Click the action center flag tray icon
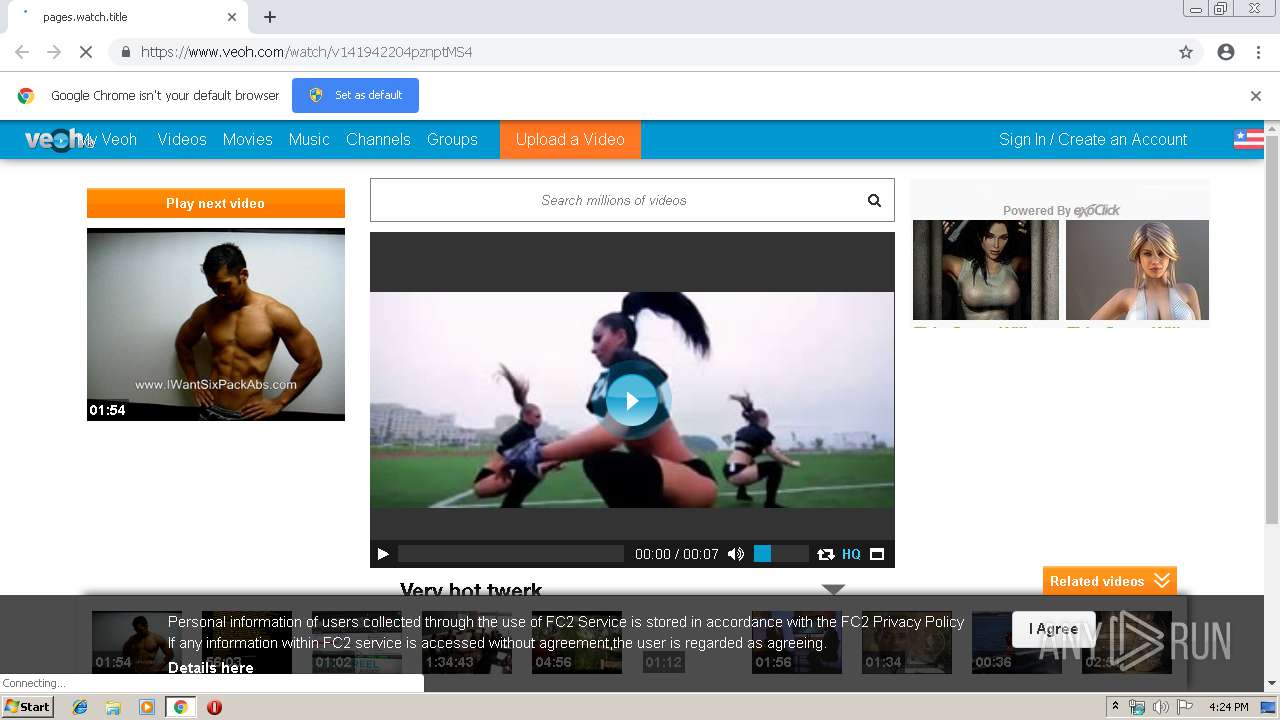 click(x=1185, y=707)
